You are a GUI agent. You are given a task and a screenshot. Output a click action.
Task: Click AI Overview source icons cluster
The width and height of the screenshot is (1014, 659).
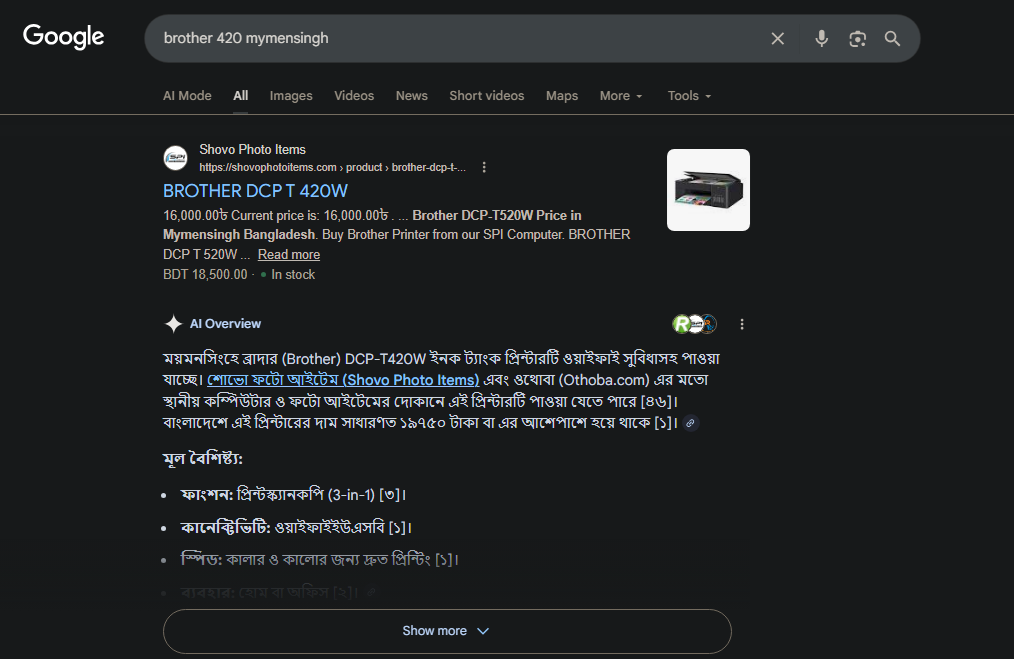tap(695, 324)
